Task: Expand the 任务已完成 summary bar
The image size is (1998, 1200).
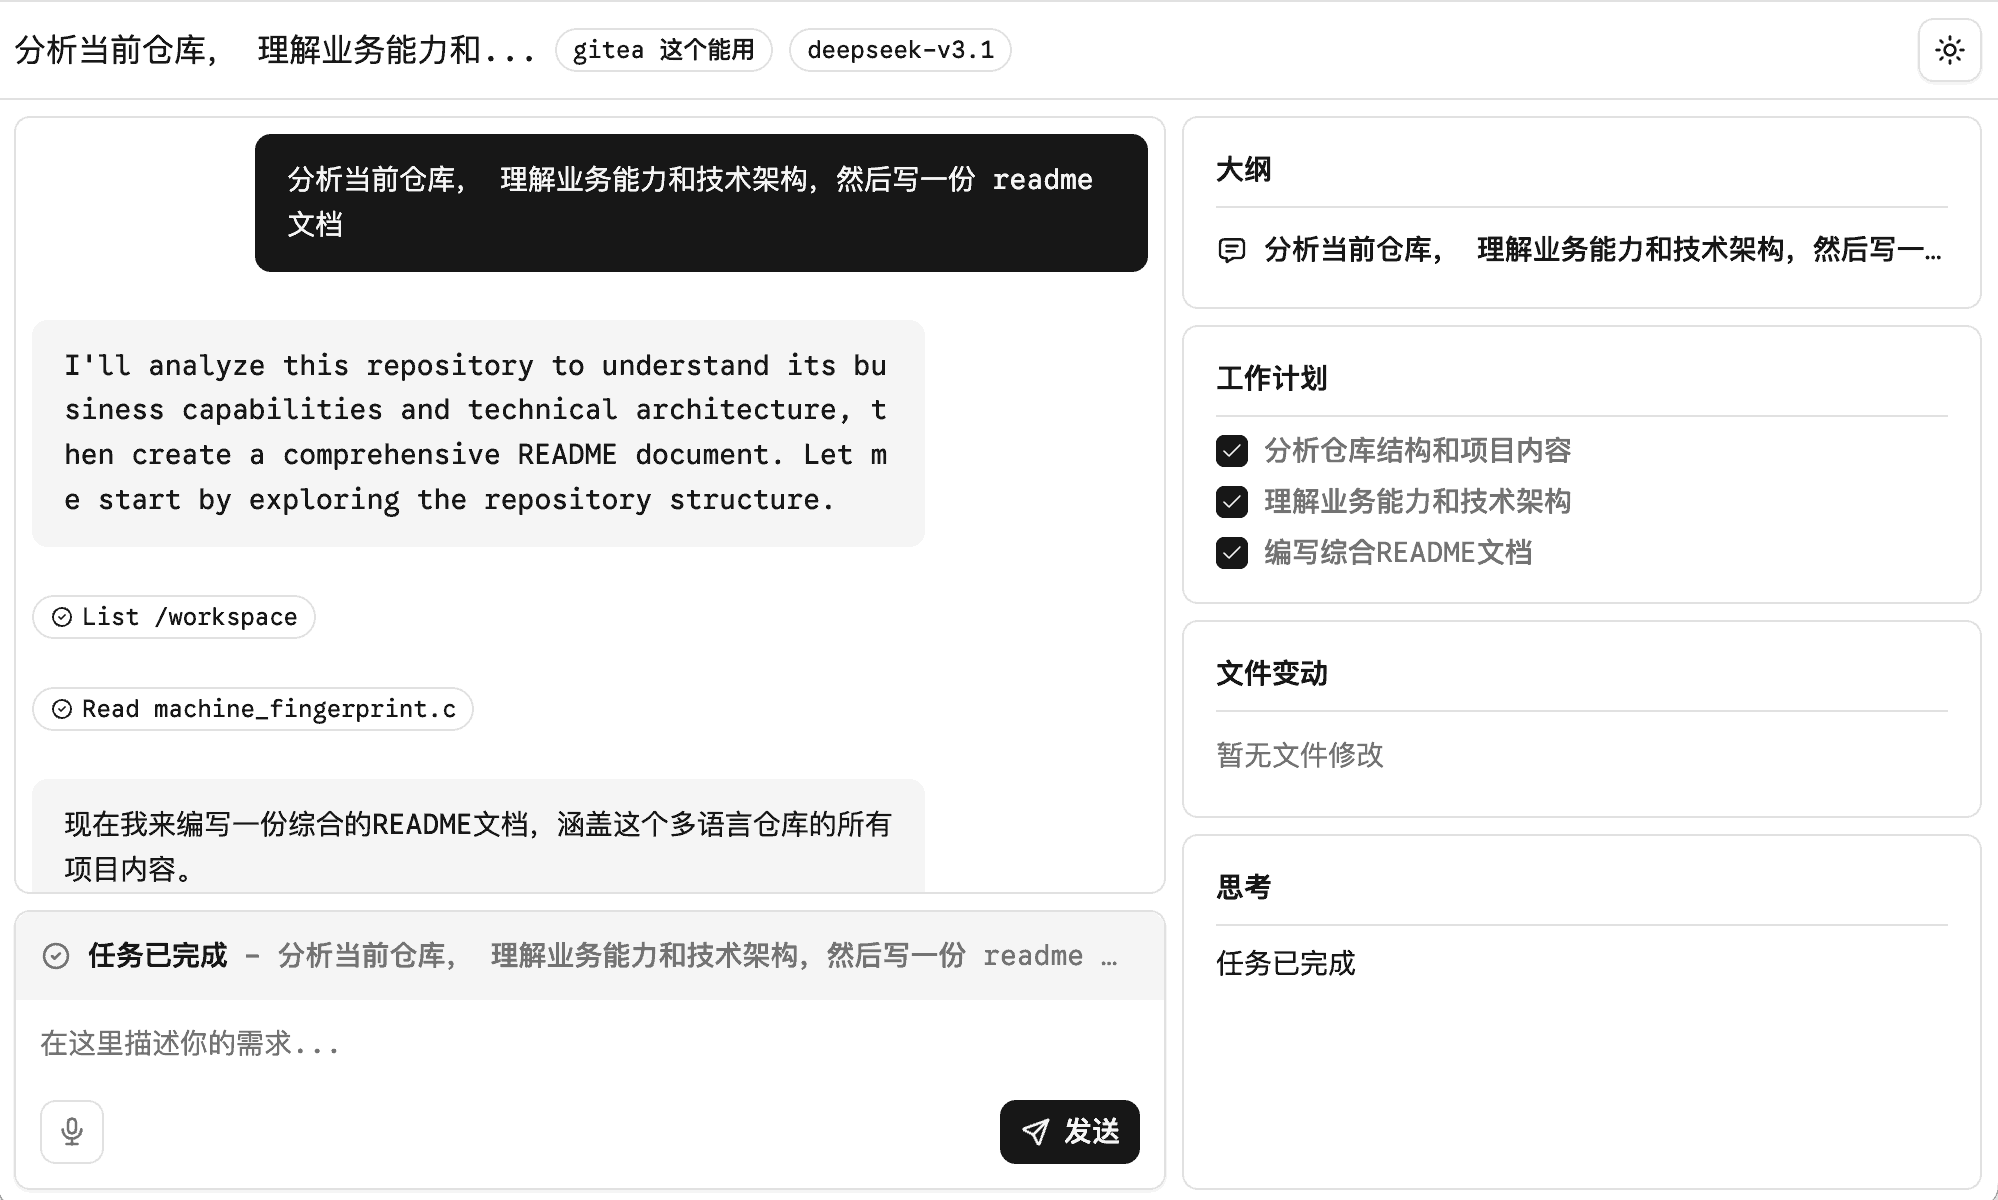Action: point(590,956)
